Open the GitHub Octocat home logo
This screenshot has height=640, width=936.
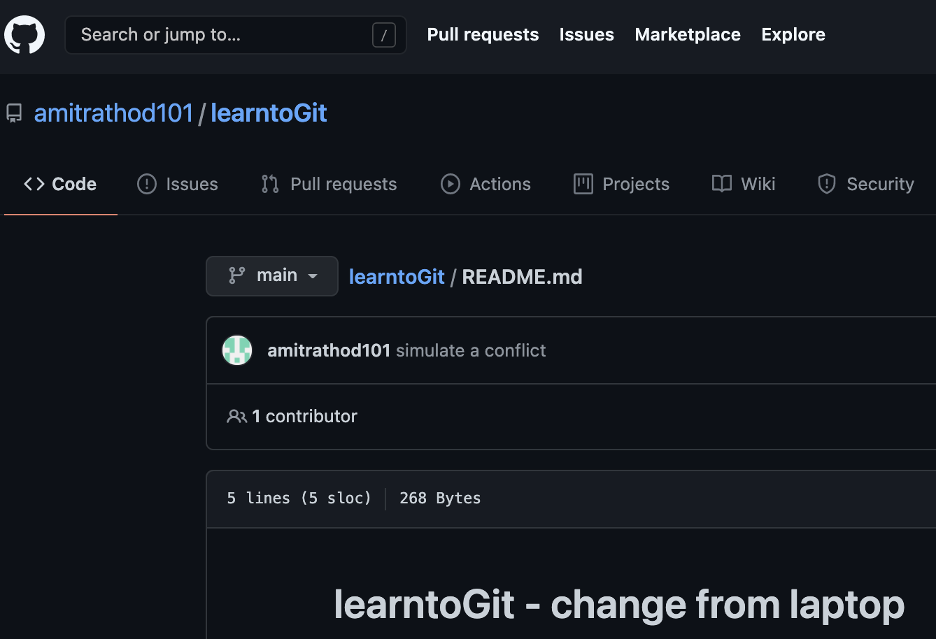click(x=24, y=35)
